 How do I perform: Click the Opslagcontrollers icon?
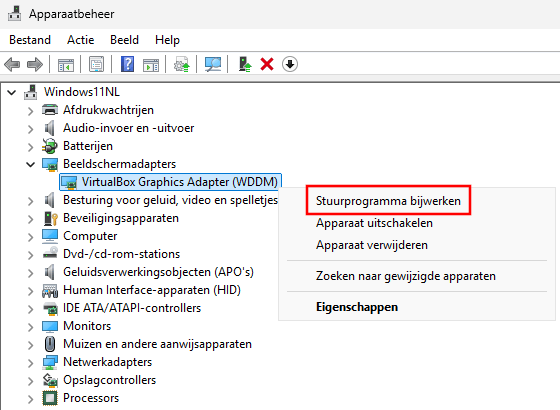click(x=50, y=380)
